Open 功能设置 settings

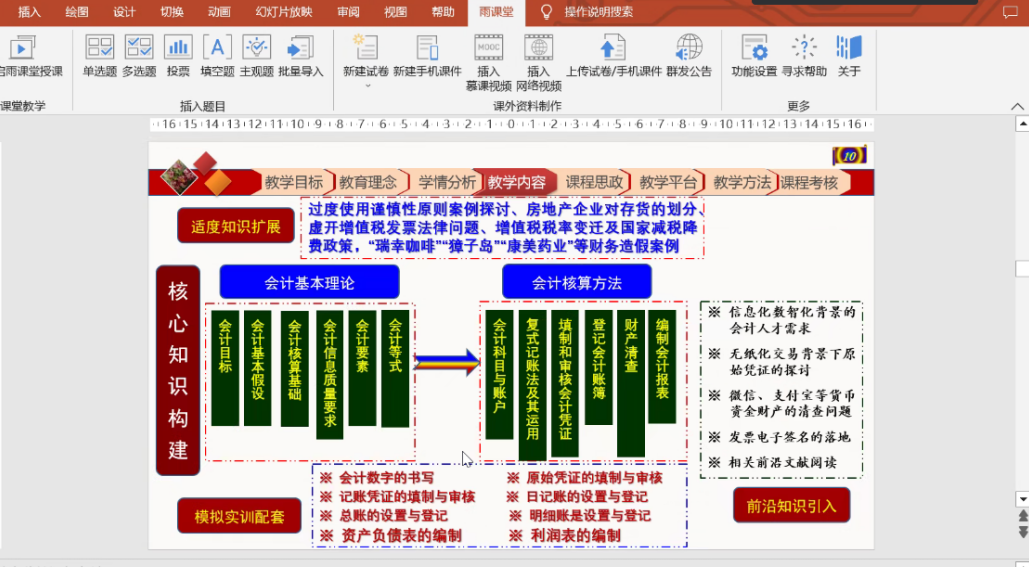[754, 57]
